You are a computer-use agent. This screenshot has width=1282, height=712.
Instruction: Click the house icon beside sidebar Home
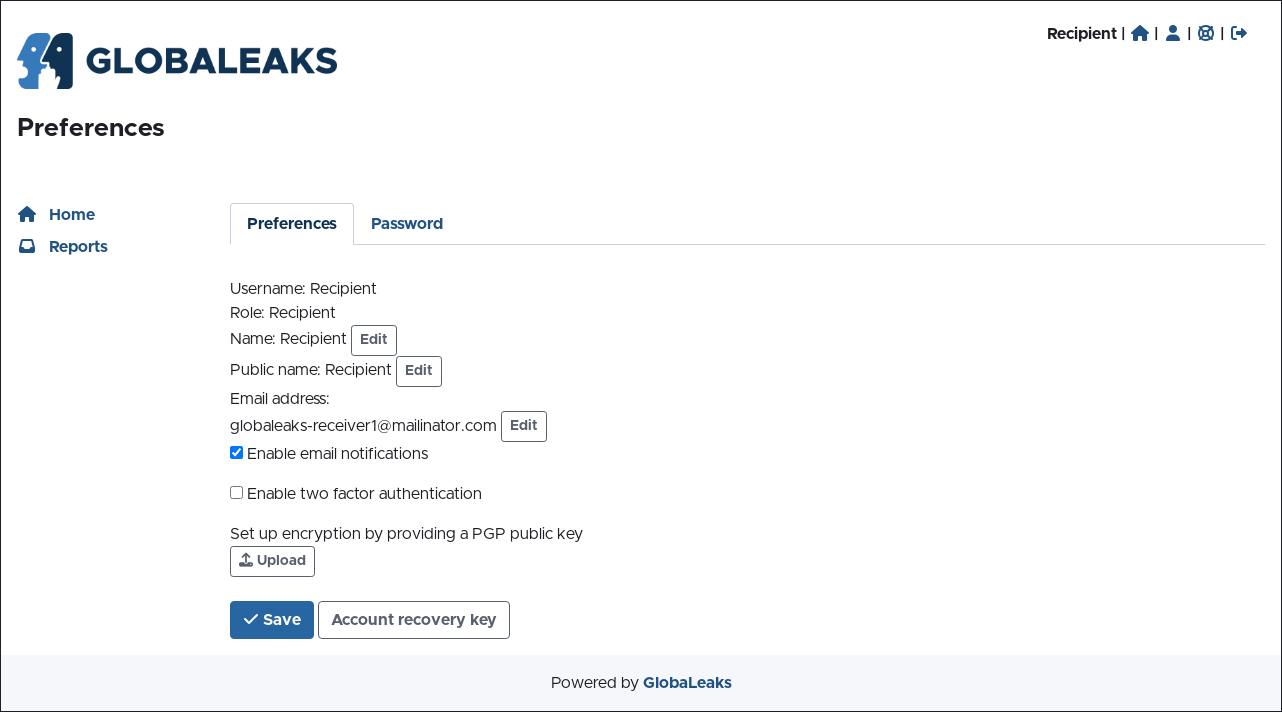[x=27, y=215]
